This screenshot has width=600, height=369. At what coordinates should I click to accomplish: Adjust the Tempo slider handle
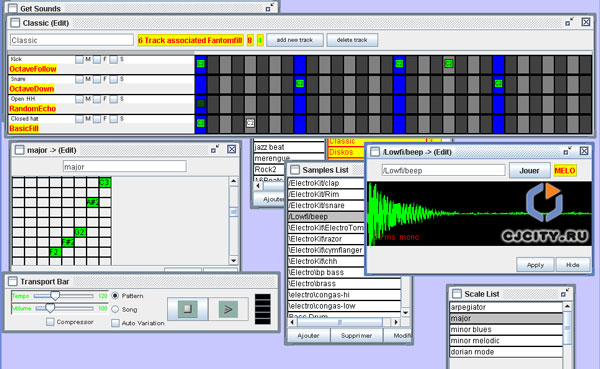[x=55, y=295]
